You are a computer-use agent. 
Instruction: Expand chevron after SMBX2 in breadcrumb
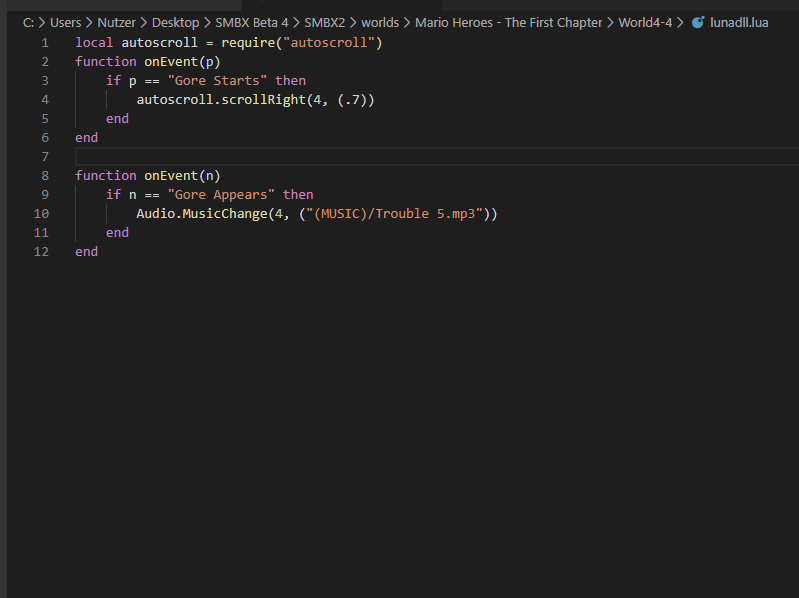click(x=353, y=22)
